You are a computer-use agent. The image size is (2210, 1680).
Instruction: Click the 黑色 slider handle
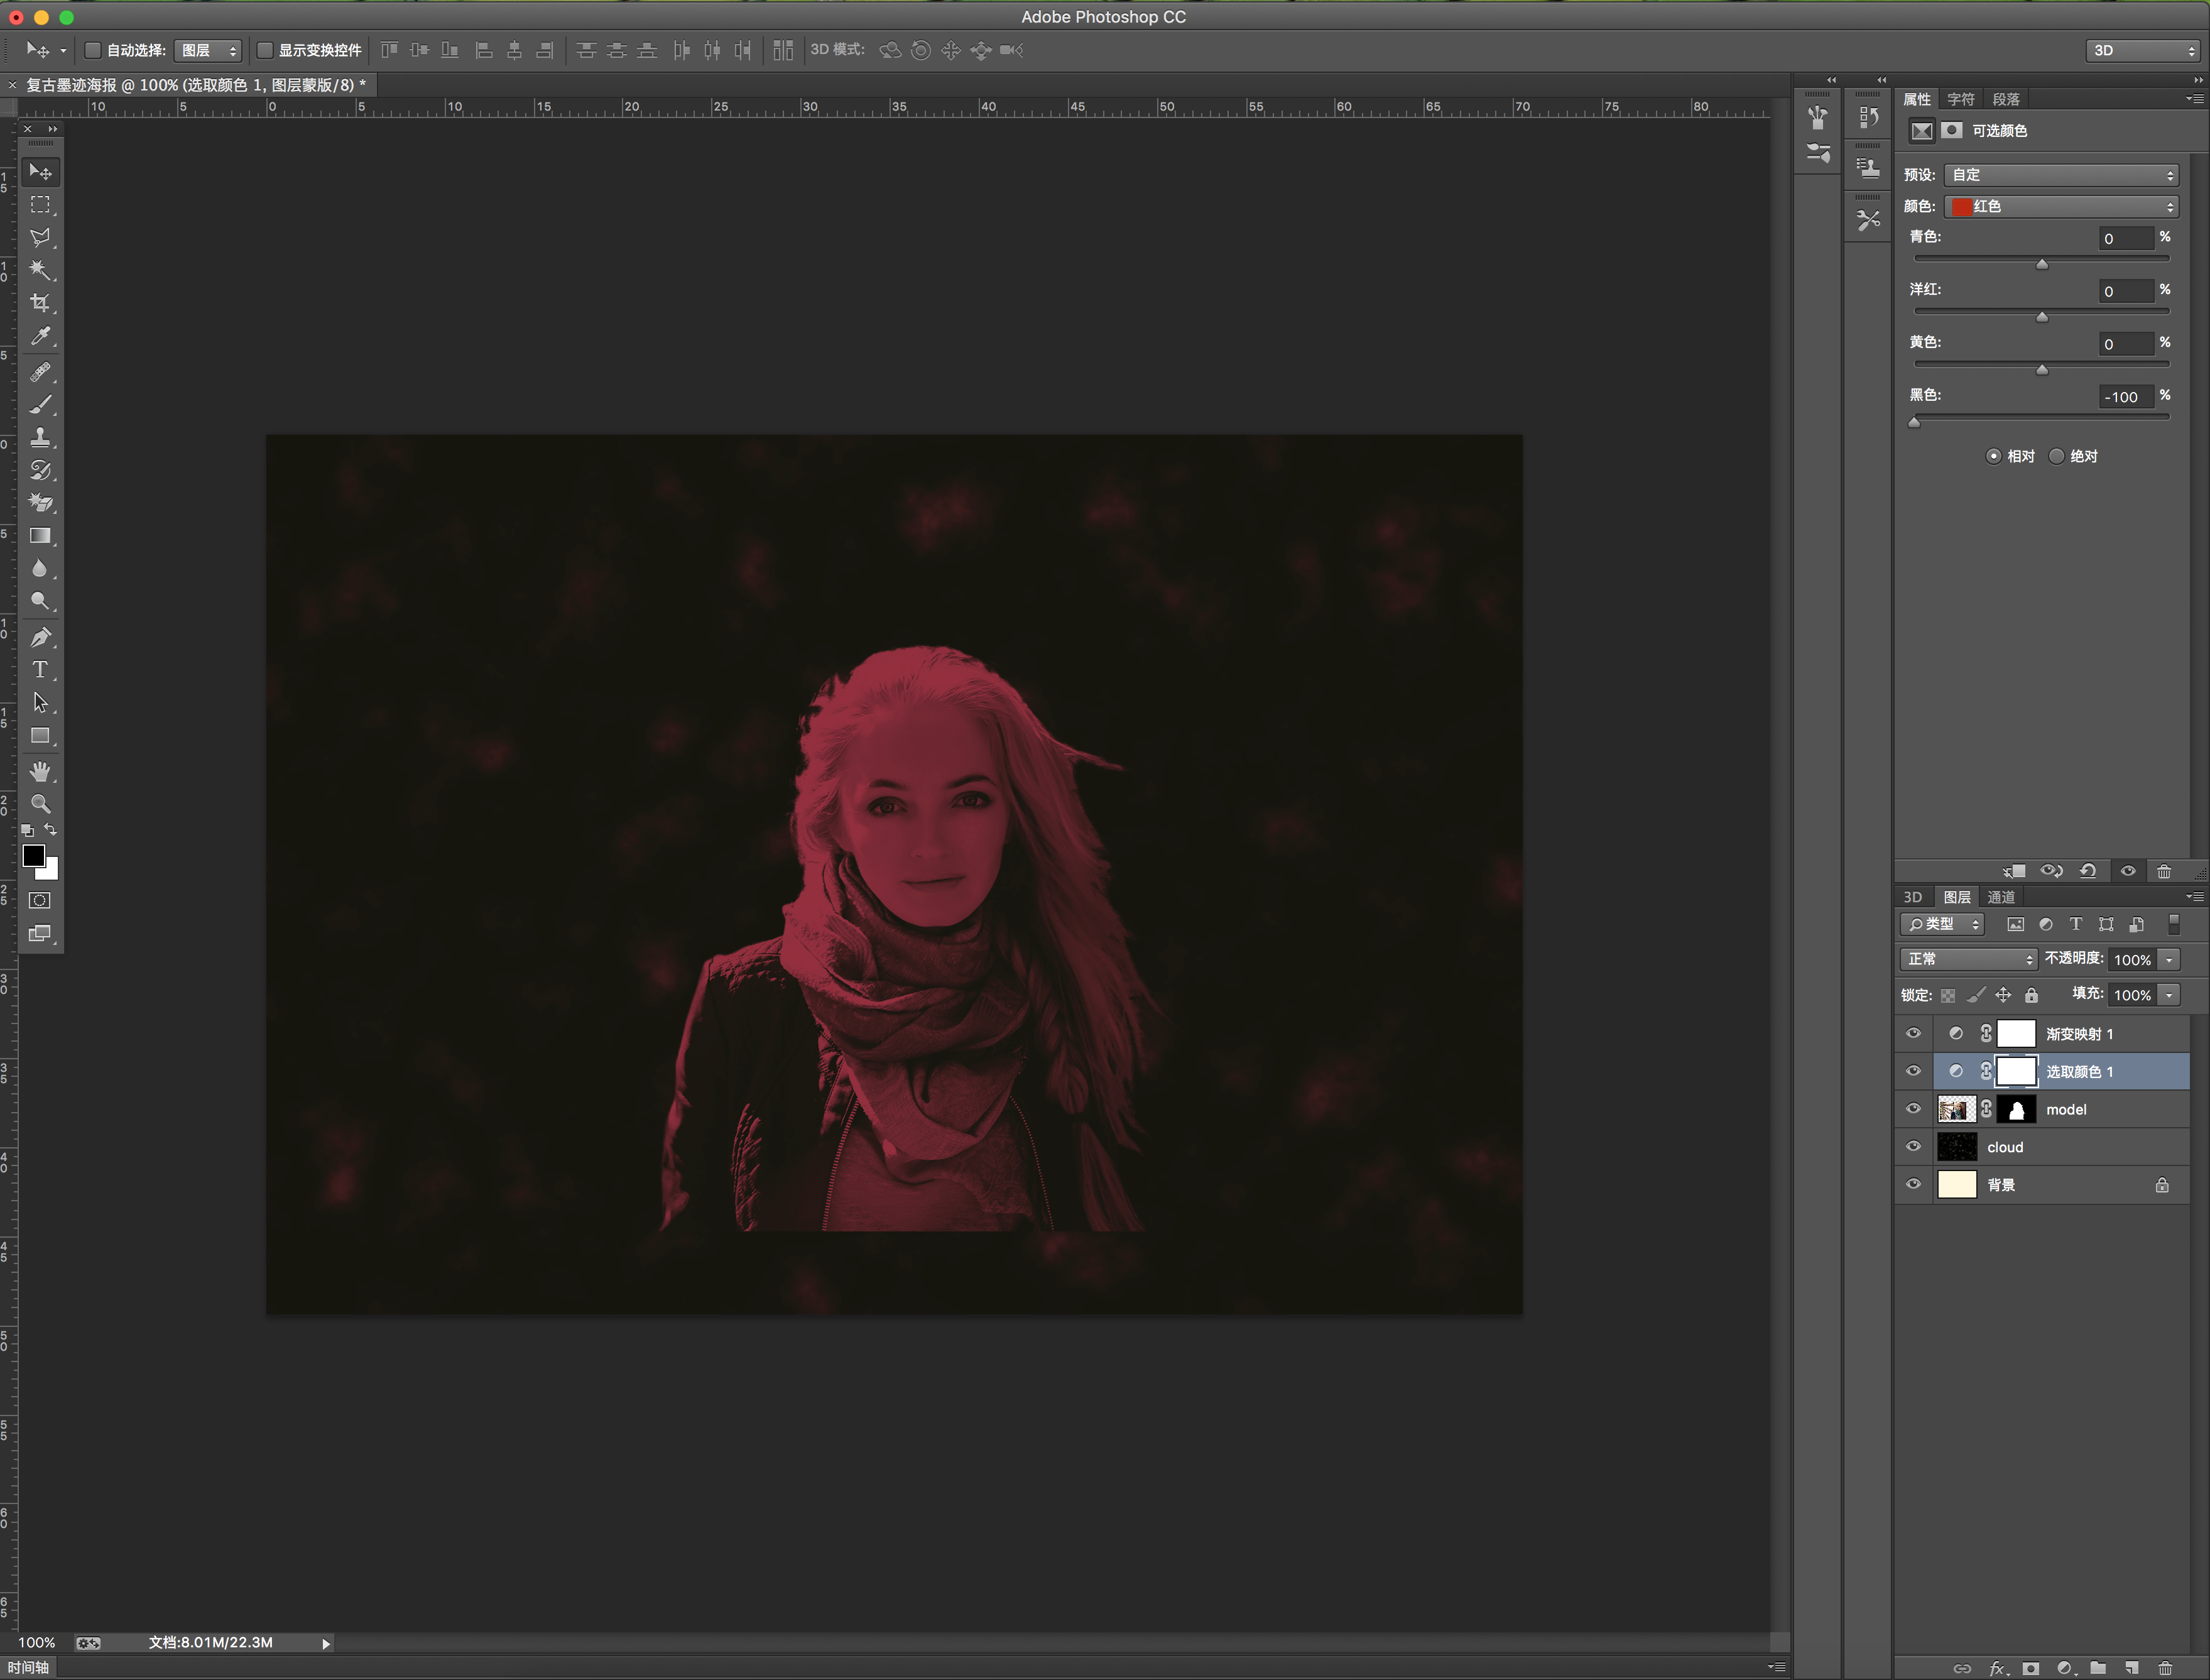[x=1914, y=422]
